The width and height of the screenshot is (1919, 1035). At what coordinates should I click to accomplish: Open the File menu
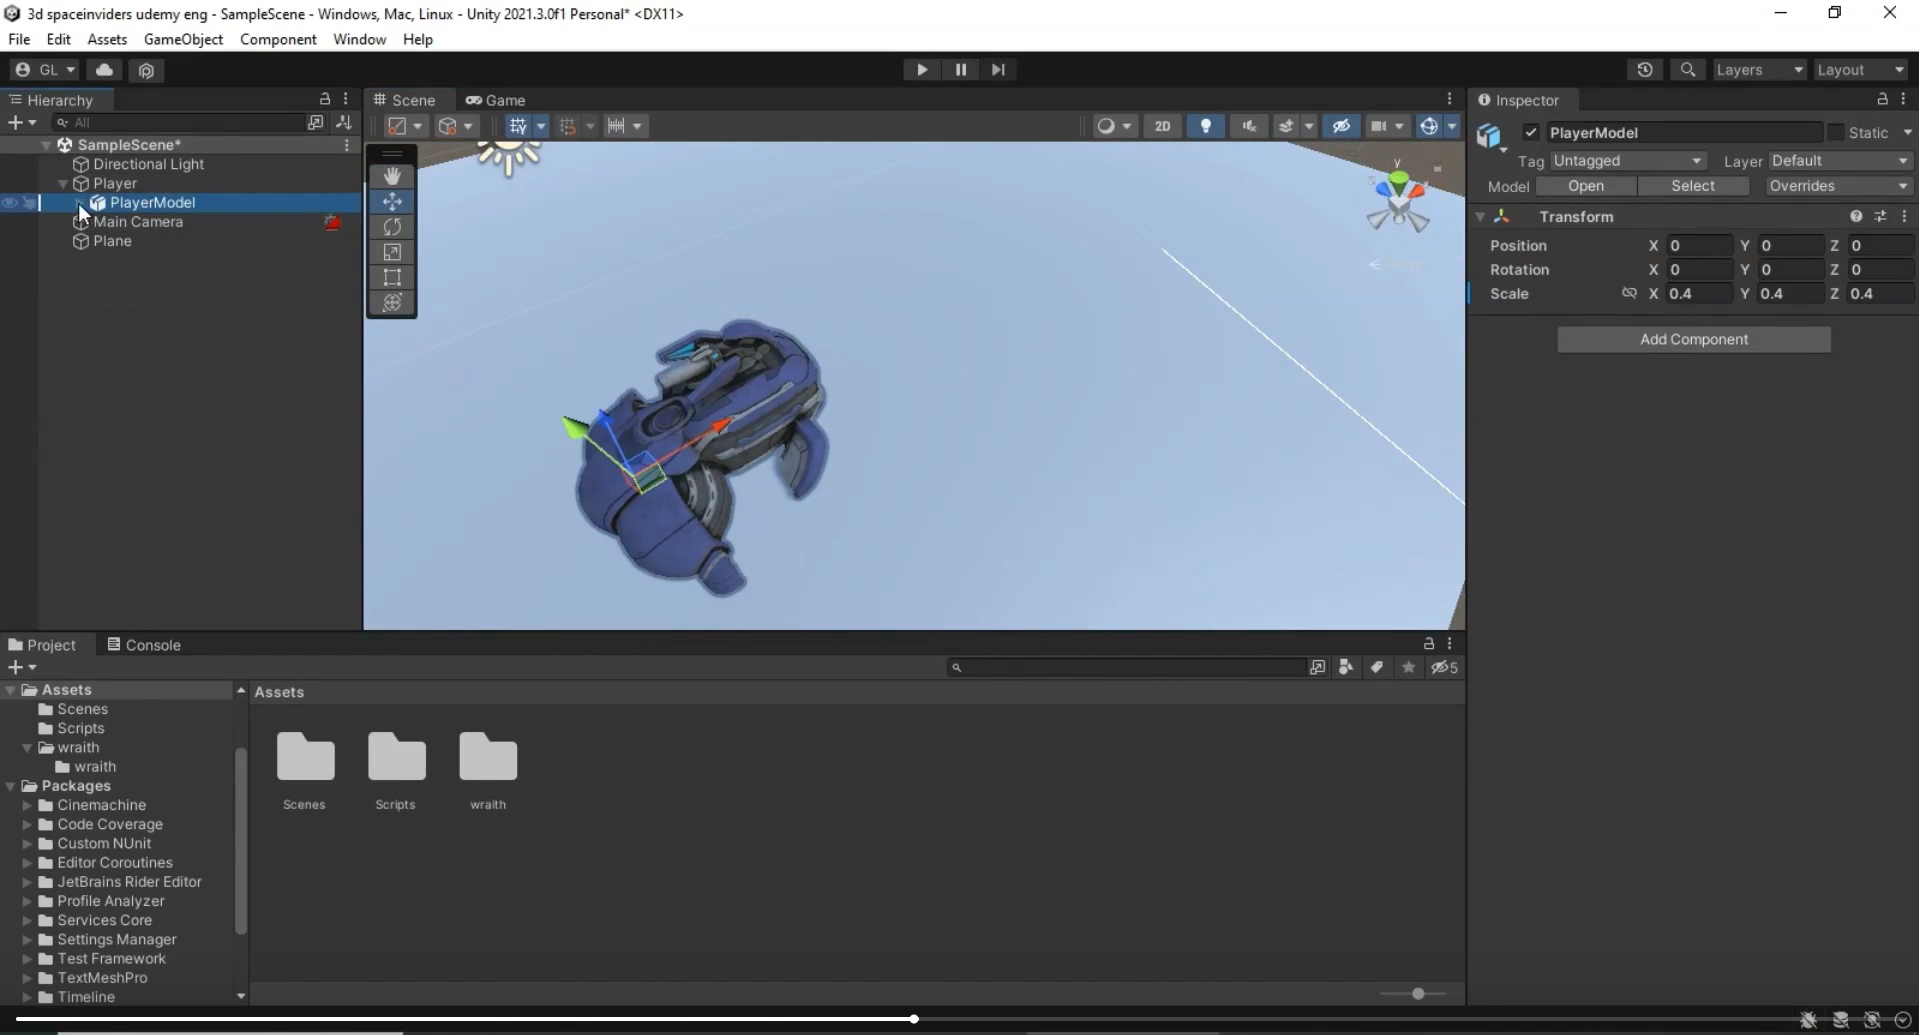pyautogui.click(x=19, y=39)
